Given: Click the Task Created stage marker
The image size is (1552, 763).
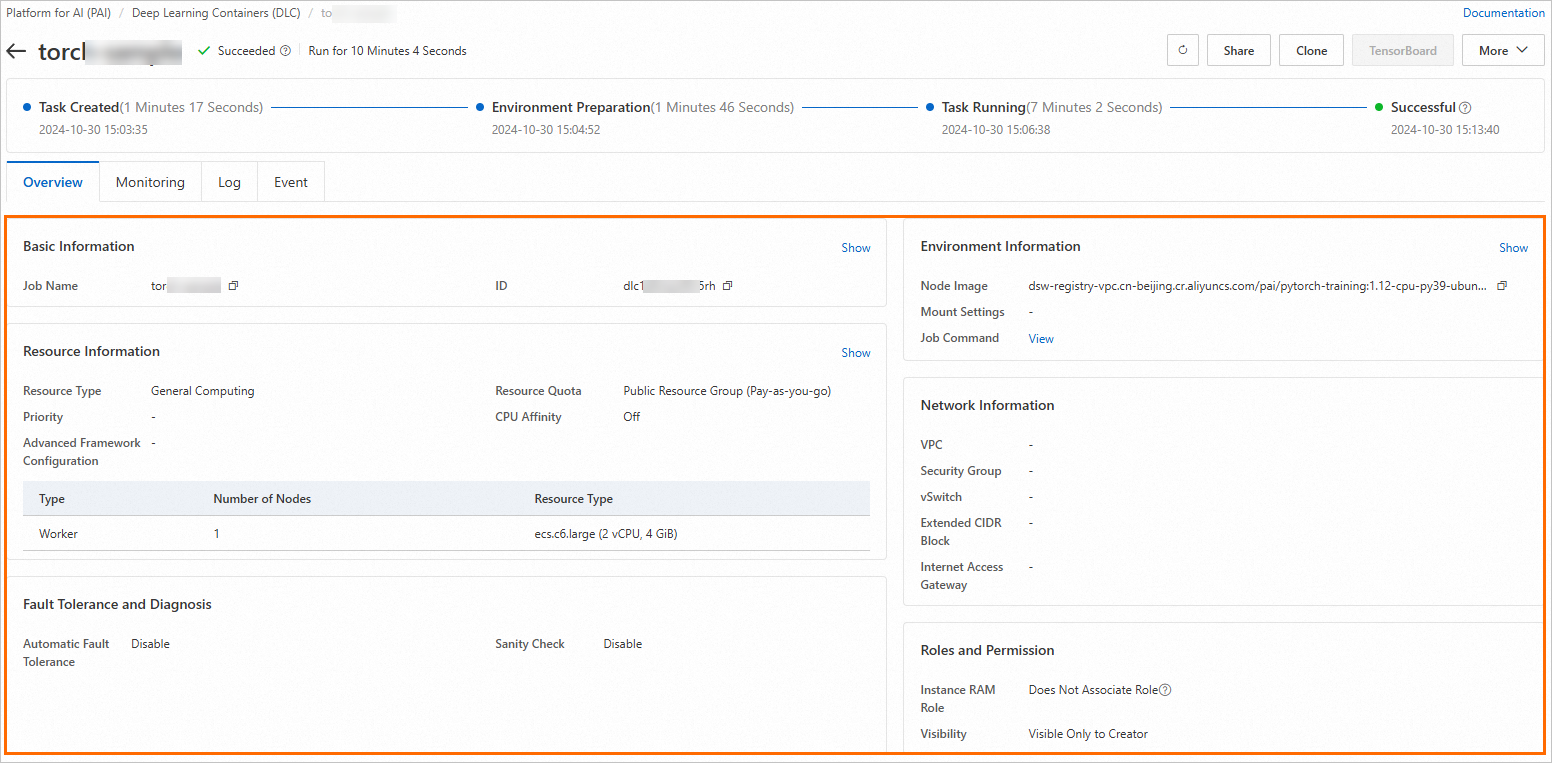Looking at the screenshot, I should 28,107.
